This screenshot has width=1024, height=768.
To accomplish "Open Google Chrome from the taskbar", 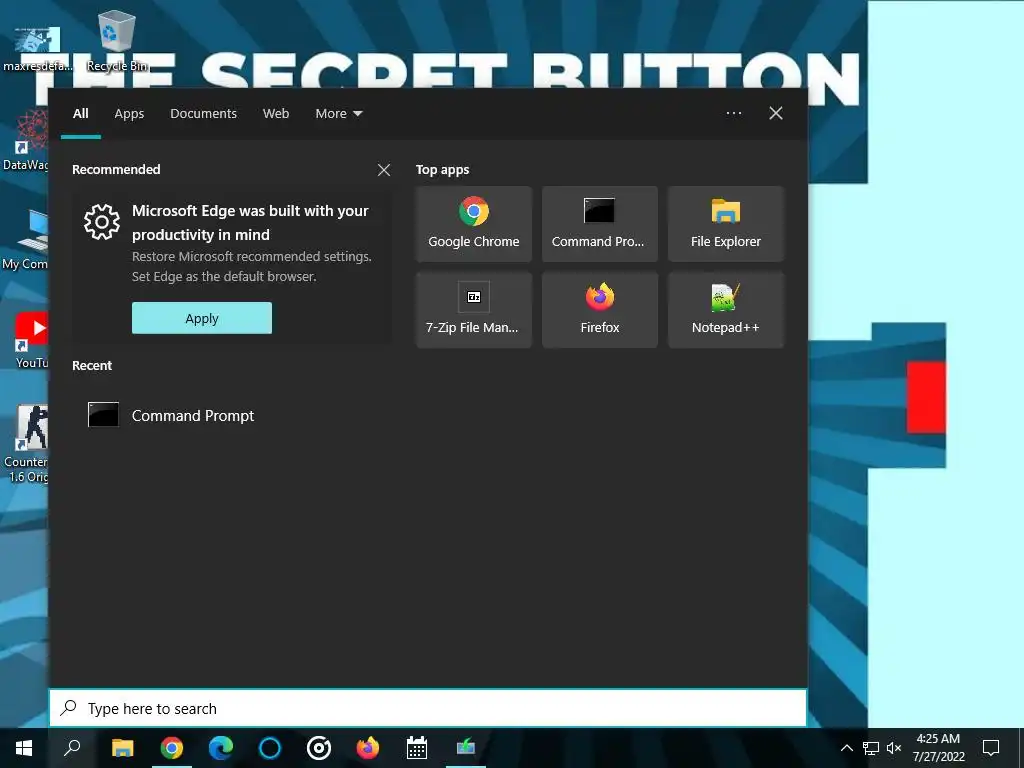I will coord(172,748).
